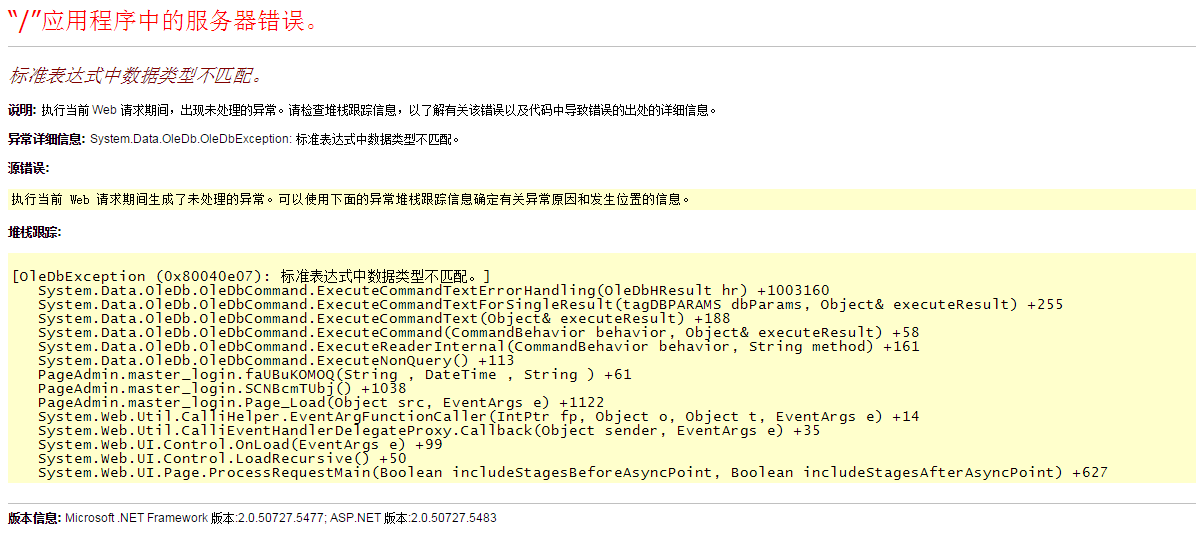The height and width of the screenshot is (537, 1196).
Task: Click the master_login.SCNBcmTUbj() +1038 line
Action: click(222, 388)
